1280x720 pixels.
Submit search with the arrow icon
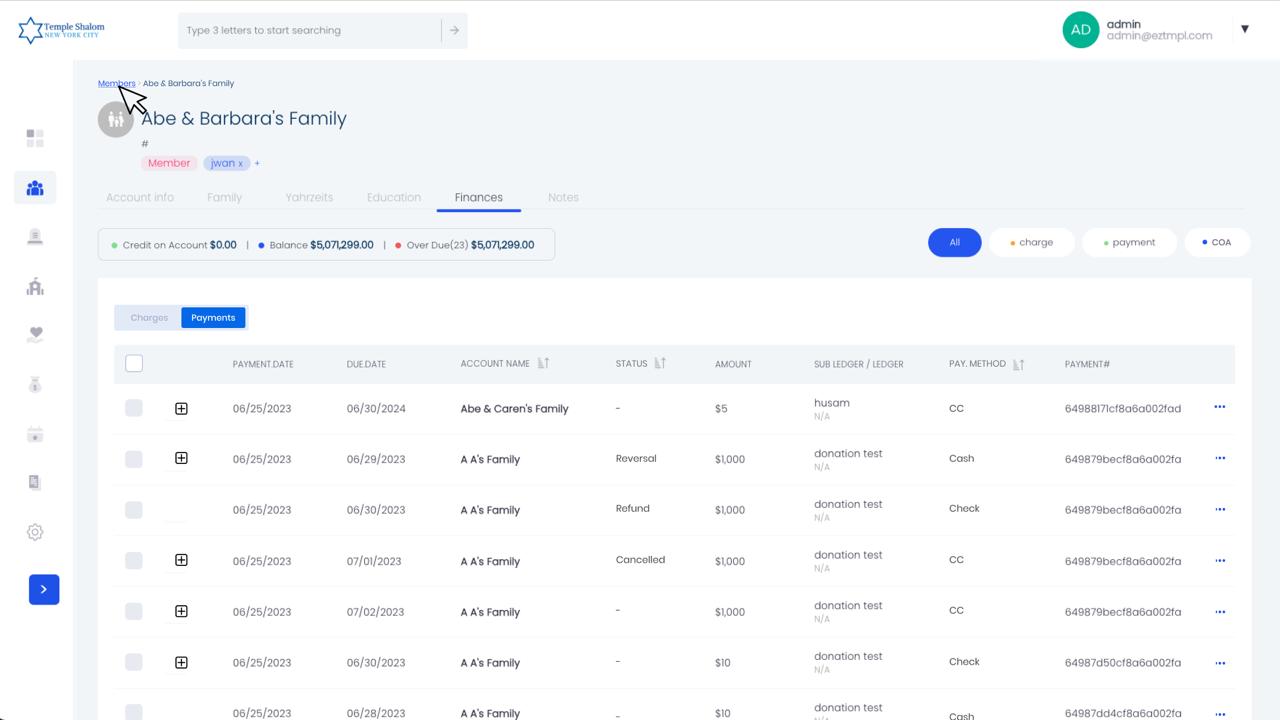coord(454,30)
